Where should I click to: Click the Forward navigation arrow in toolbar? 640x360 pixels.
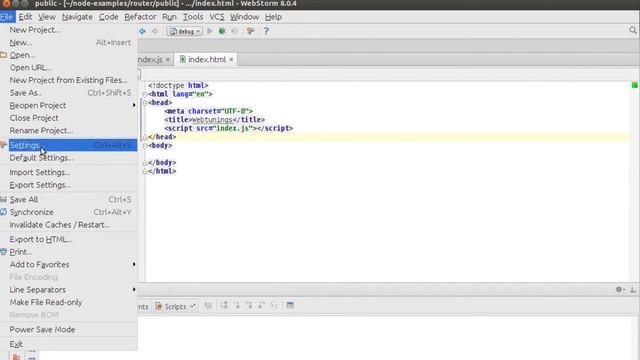[155, 31]
